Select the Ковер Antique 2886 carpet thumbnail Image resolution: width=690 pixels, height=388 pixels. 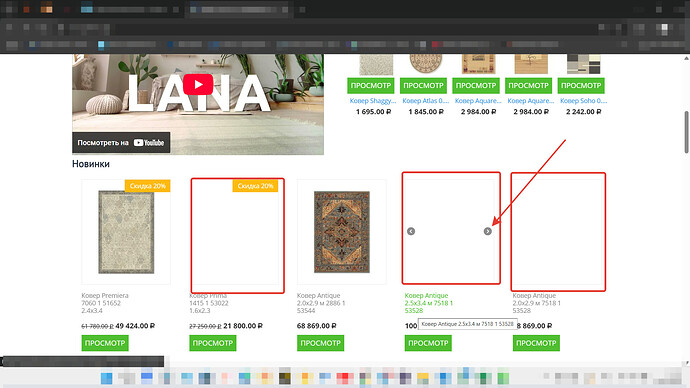pyautogui.click(x=341, y=232)
